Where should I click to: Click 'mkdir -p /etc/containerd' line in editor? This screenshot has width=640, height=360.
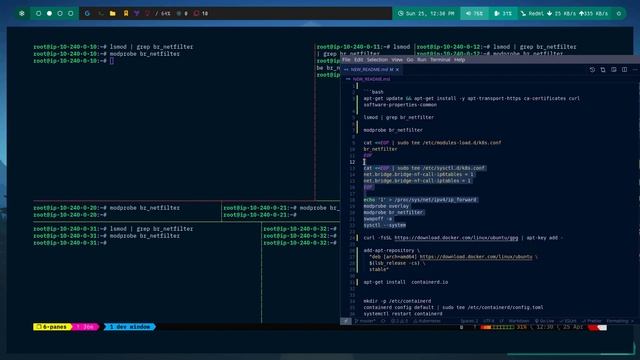pos(397,301)
